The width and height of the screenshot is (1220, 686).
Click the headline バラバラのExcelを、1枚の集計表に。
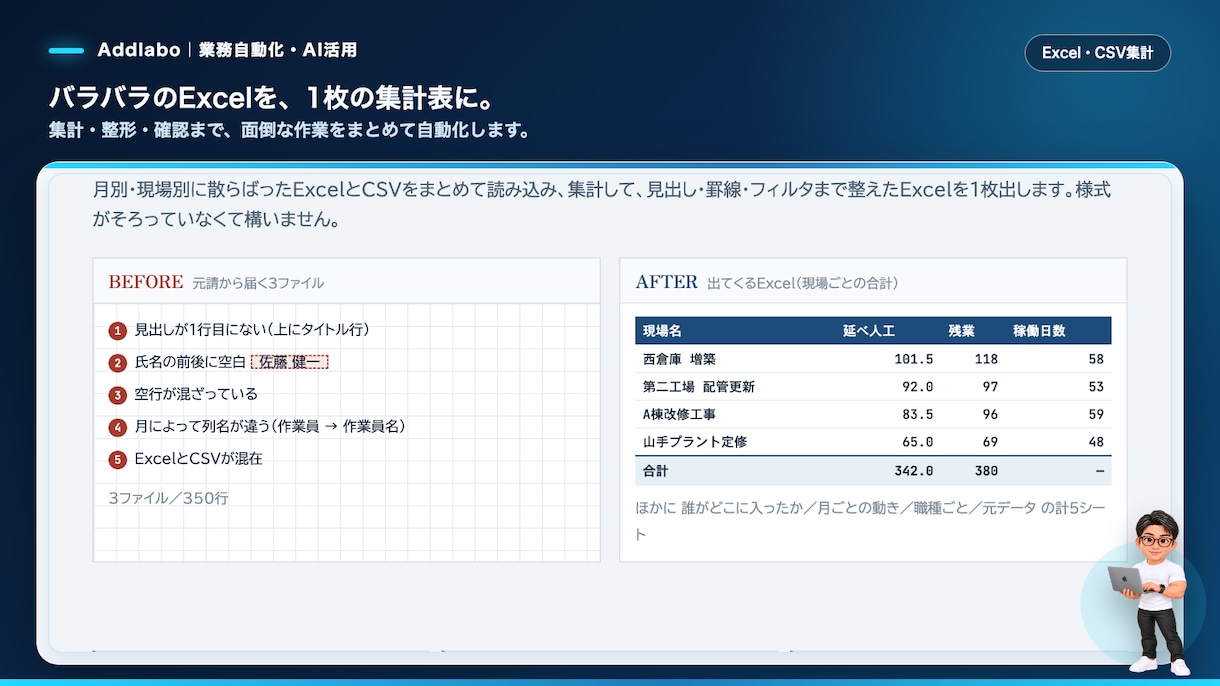(273, 98)
